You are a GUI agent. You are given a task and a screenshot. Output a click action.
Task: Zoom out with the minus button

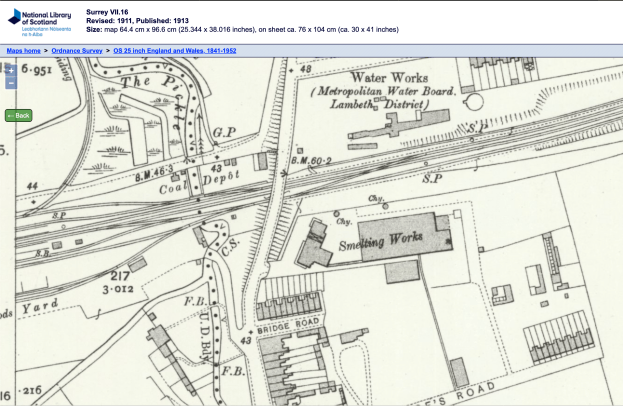click(11, 83)
